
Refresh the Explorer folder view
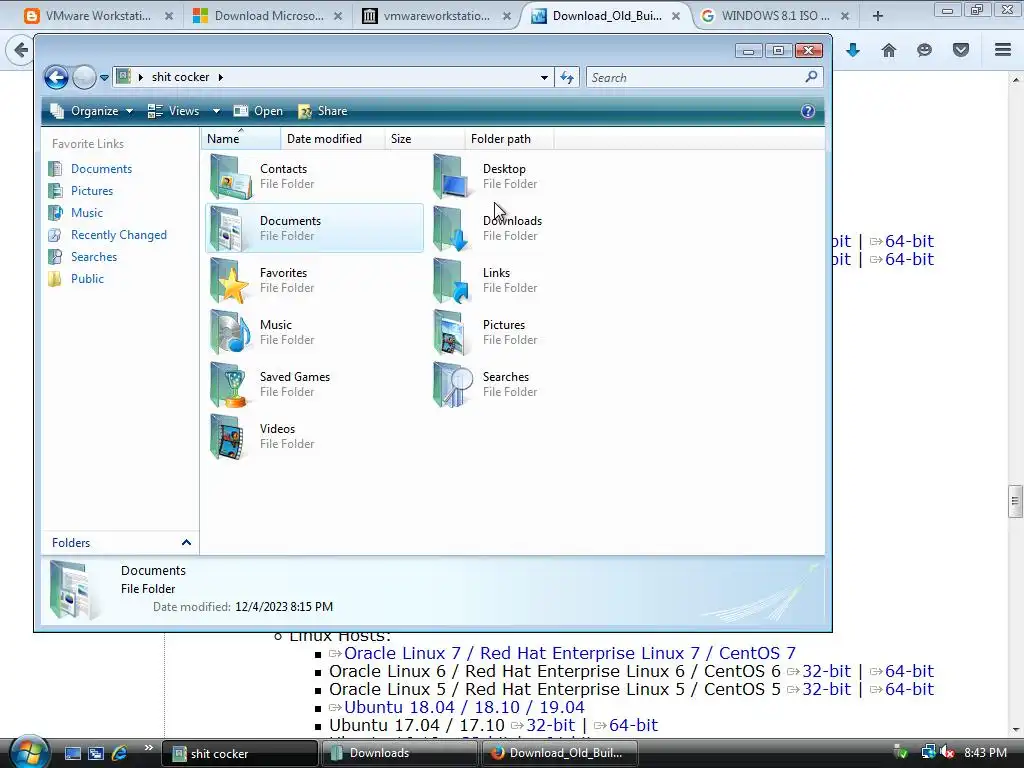(567, 78)
